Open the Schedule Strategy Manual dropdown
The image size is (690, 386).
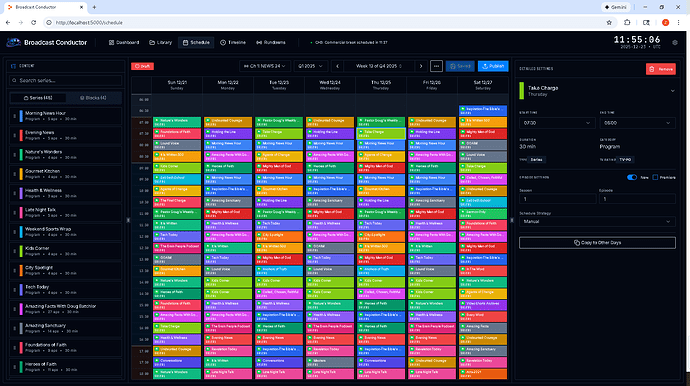(x=597, y=221)
